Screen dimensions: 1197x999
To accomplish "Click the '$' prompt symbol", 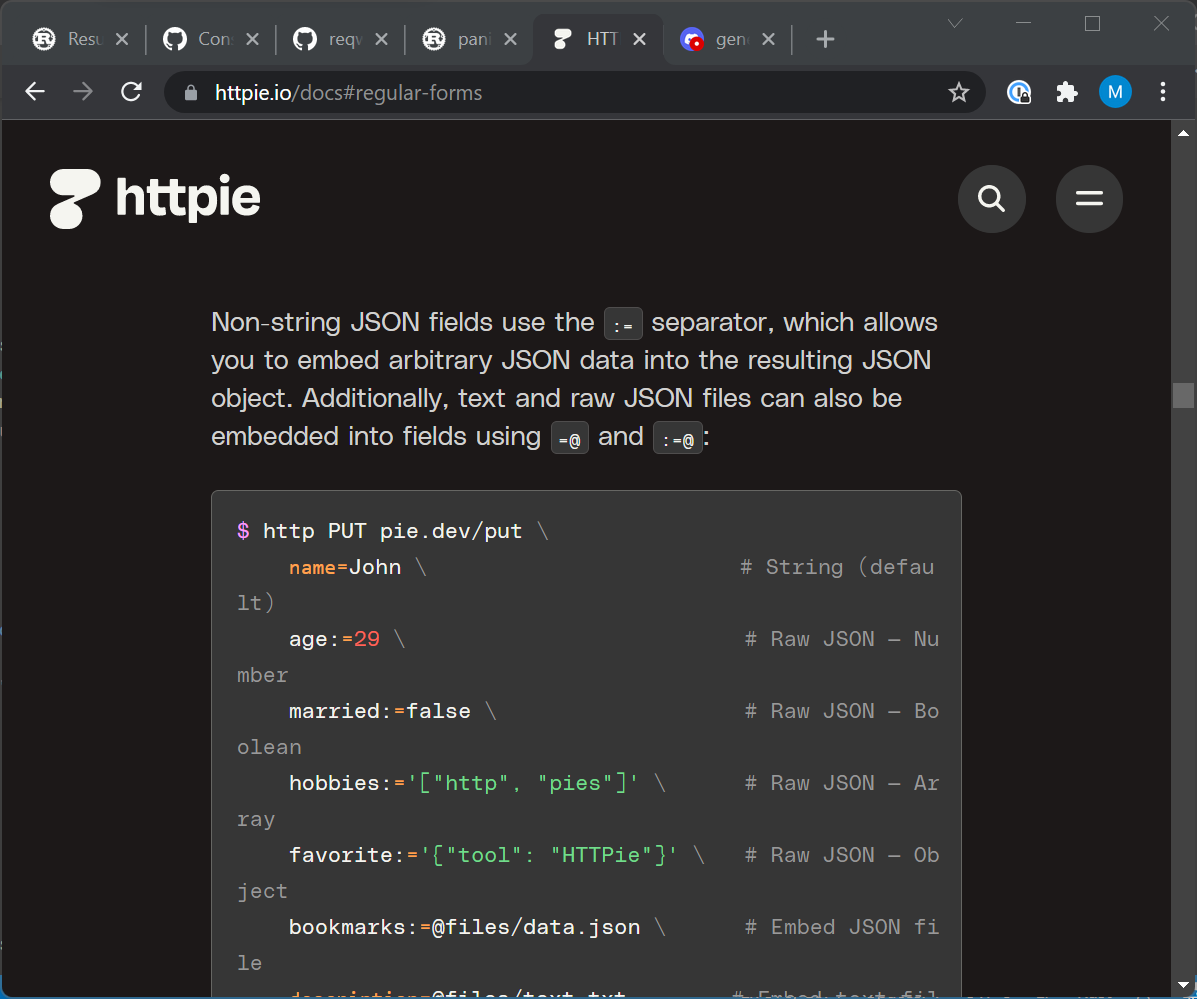I will pos(244,531).
